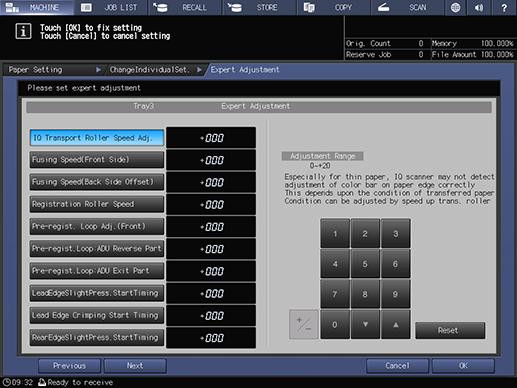The height and width of the screenshot is (388, 517).
Task: Open the RECALL tab
Action: (x=185, y=7)
